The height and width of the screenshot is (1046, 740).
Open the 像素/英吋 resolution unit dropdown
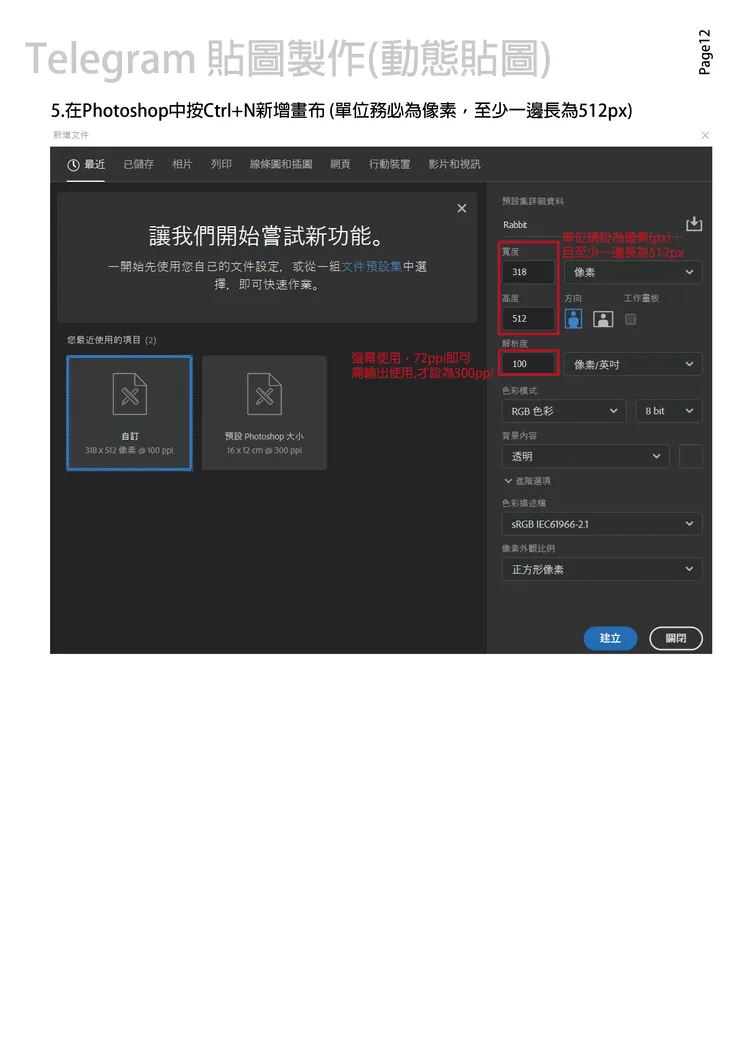tap(633, 364)
